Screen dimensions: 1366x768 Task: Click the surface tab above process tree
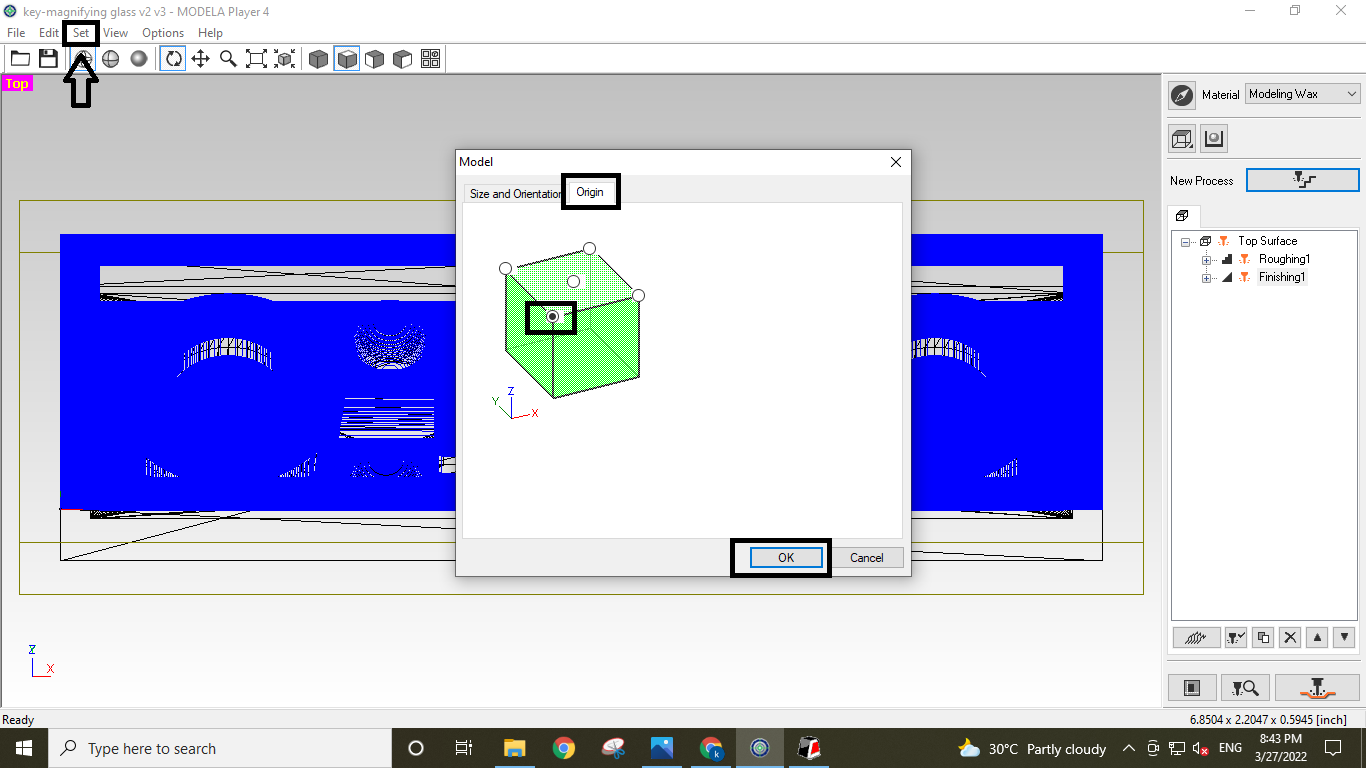pyautogui.click(x=1182, y=216)
